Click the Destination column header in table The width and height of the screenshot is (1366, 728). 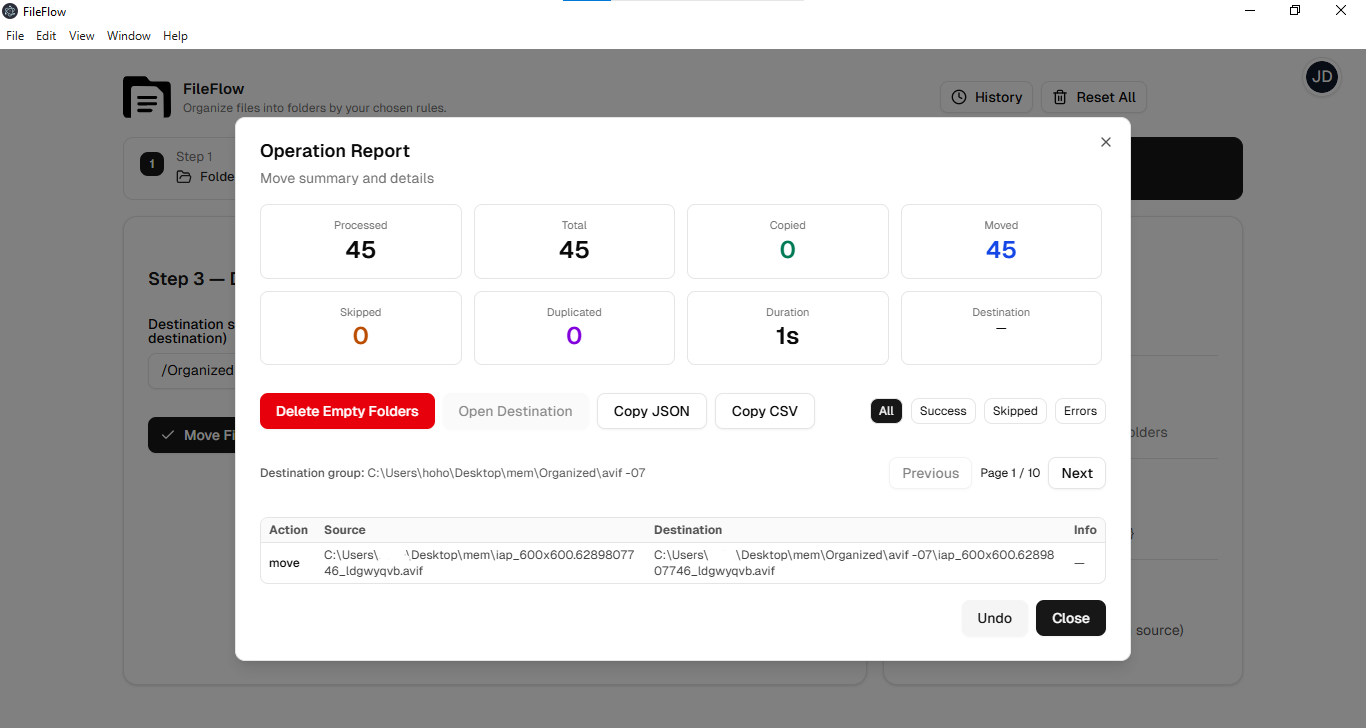[688, 530]
